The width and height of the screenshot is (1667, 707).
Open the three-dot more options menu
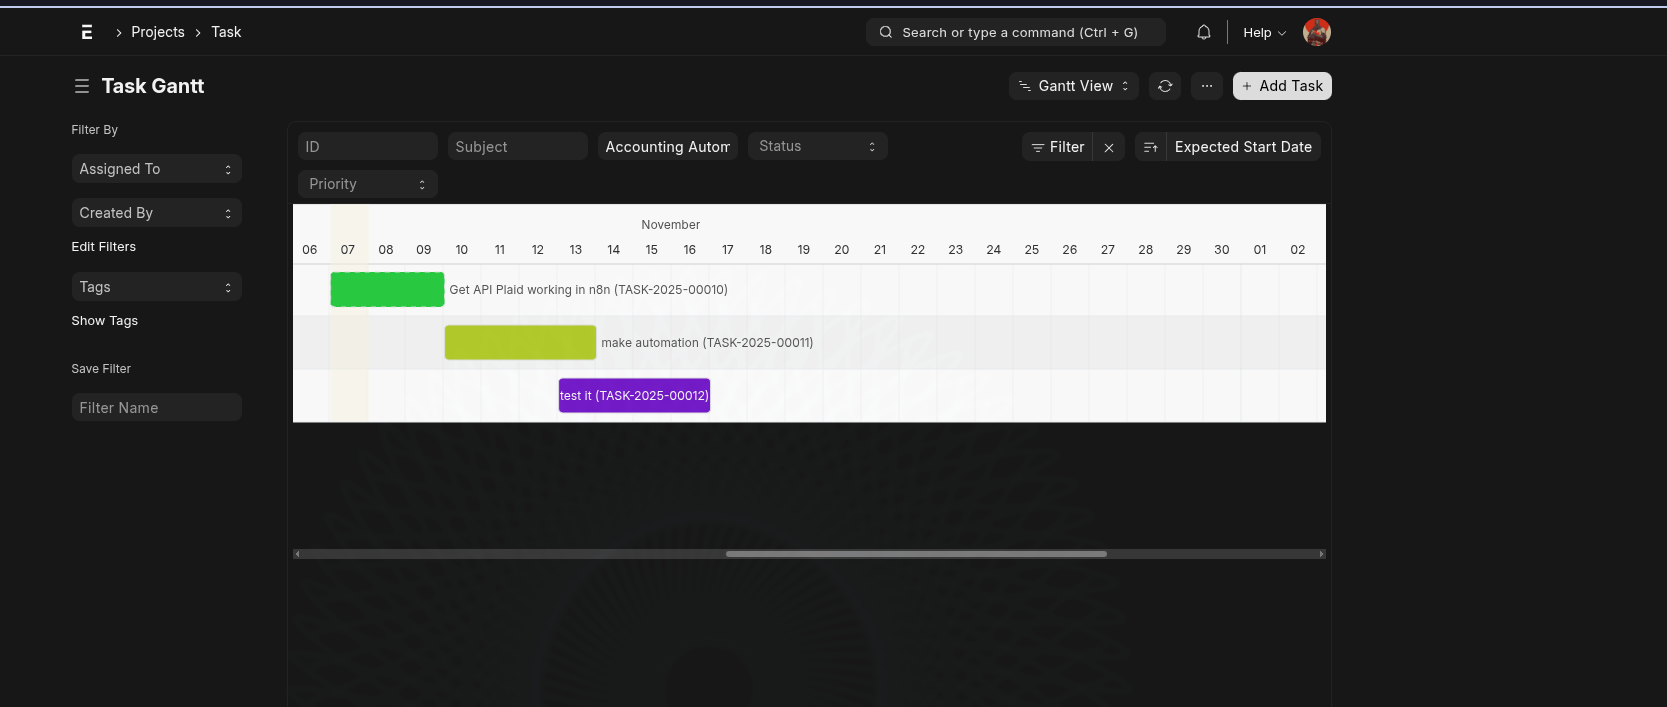point(1207,86)
